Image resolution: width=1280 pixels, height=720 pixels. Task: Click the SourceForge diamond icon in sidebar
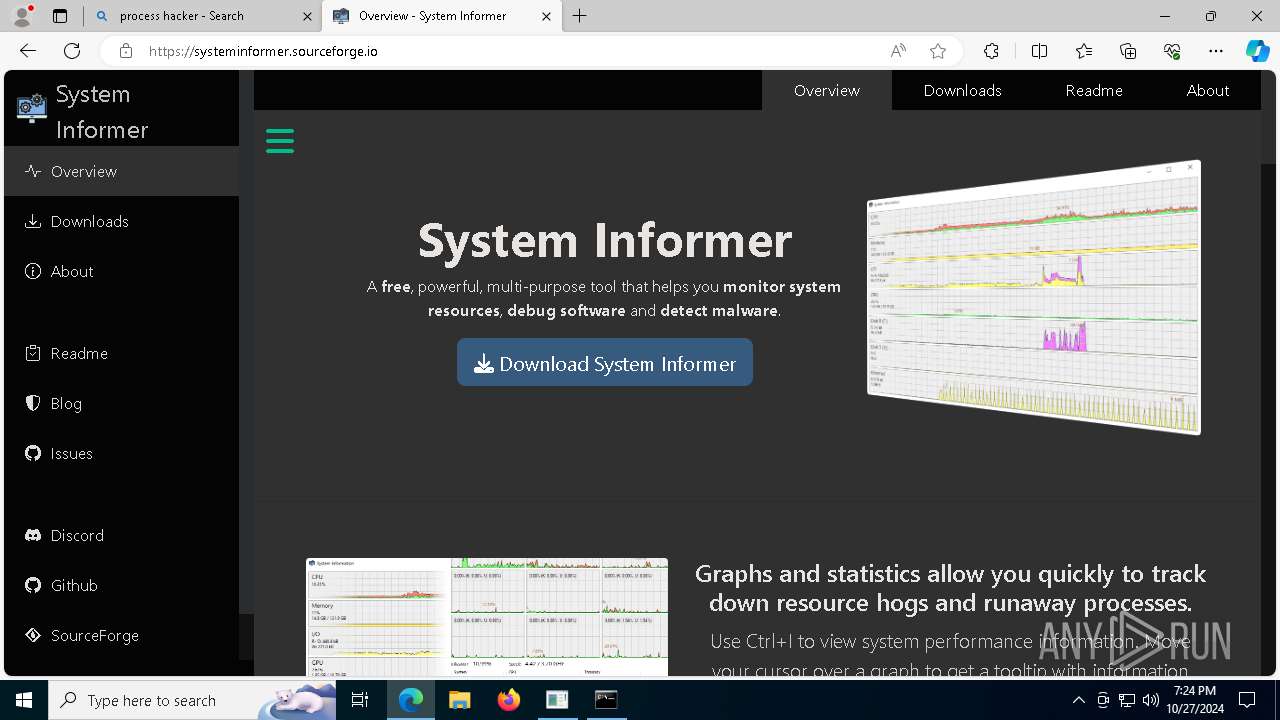(x=33, y=635)
